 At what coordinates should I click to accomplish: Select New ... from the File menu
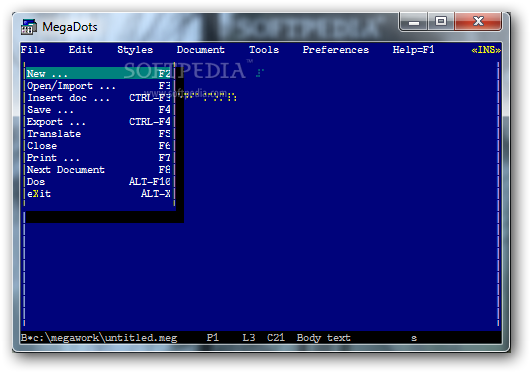click(99, 74)
